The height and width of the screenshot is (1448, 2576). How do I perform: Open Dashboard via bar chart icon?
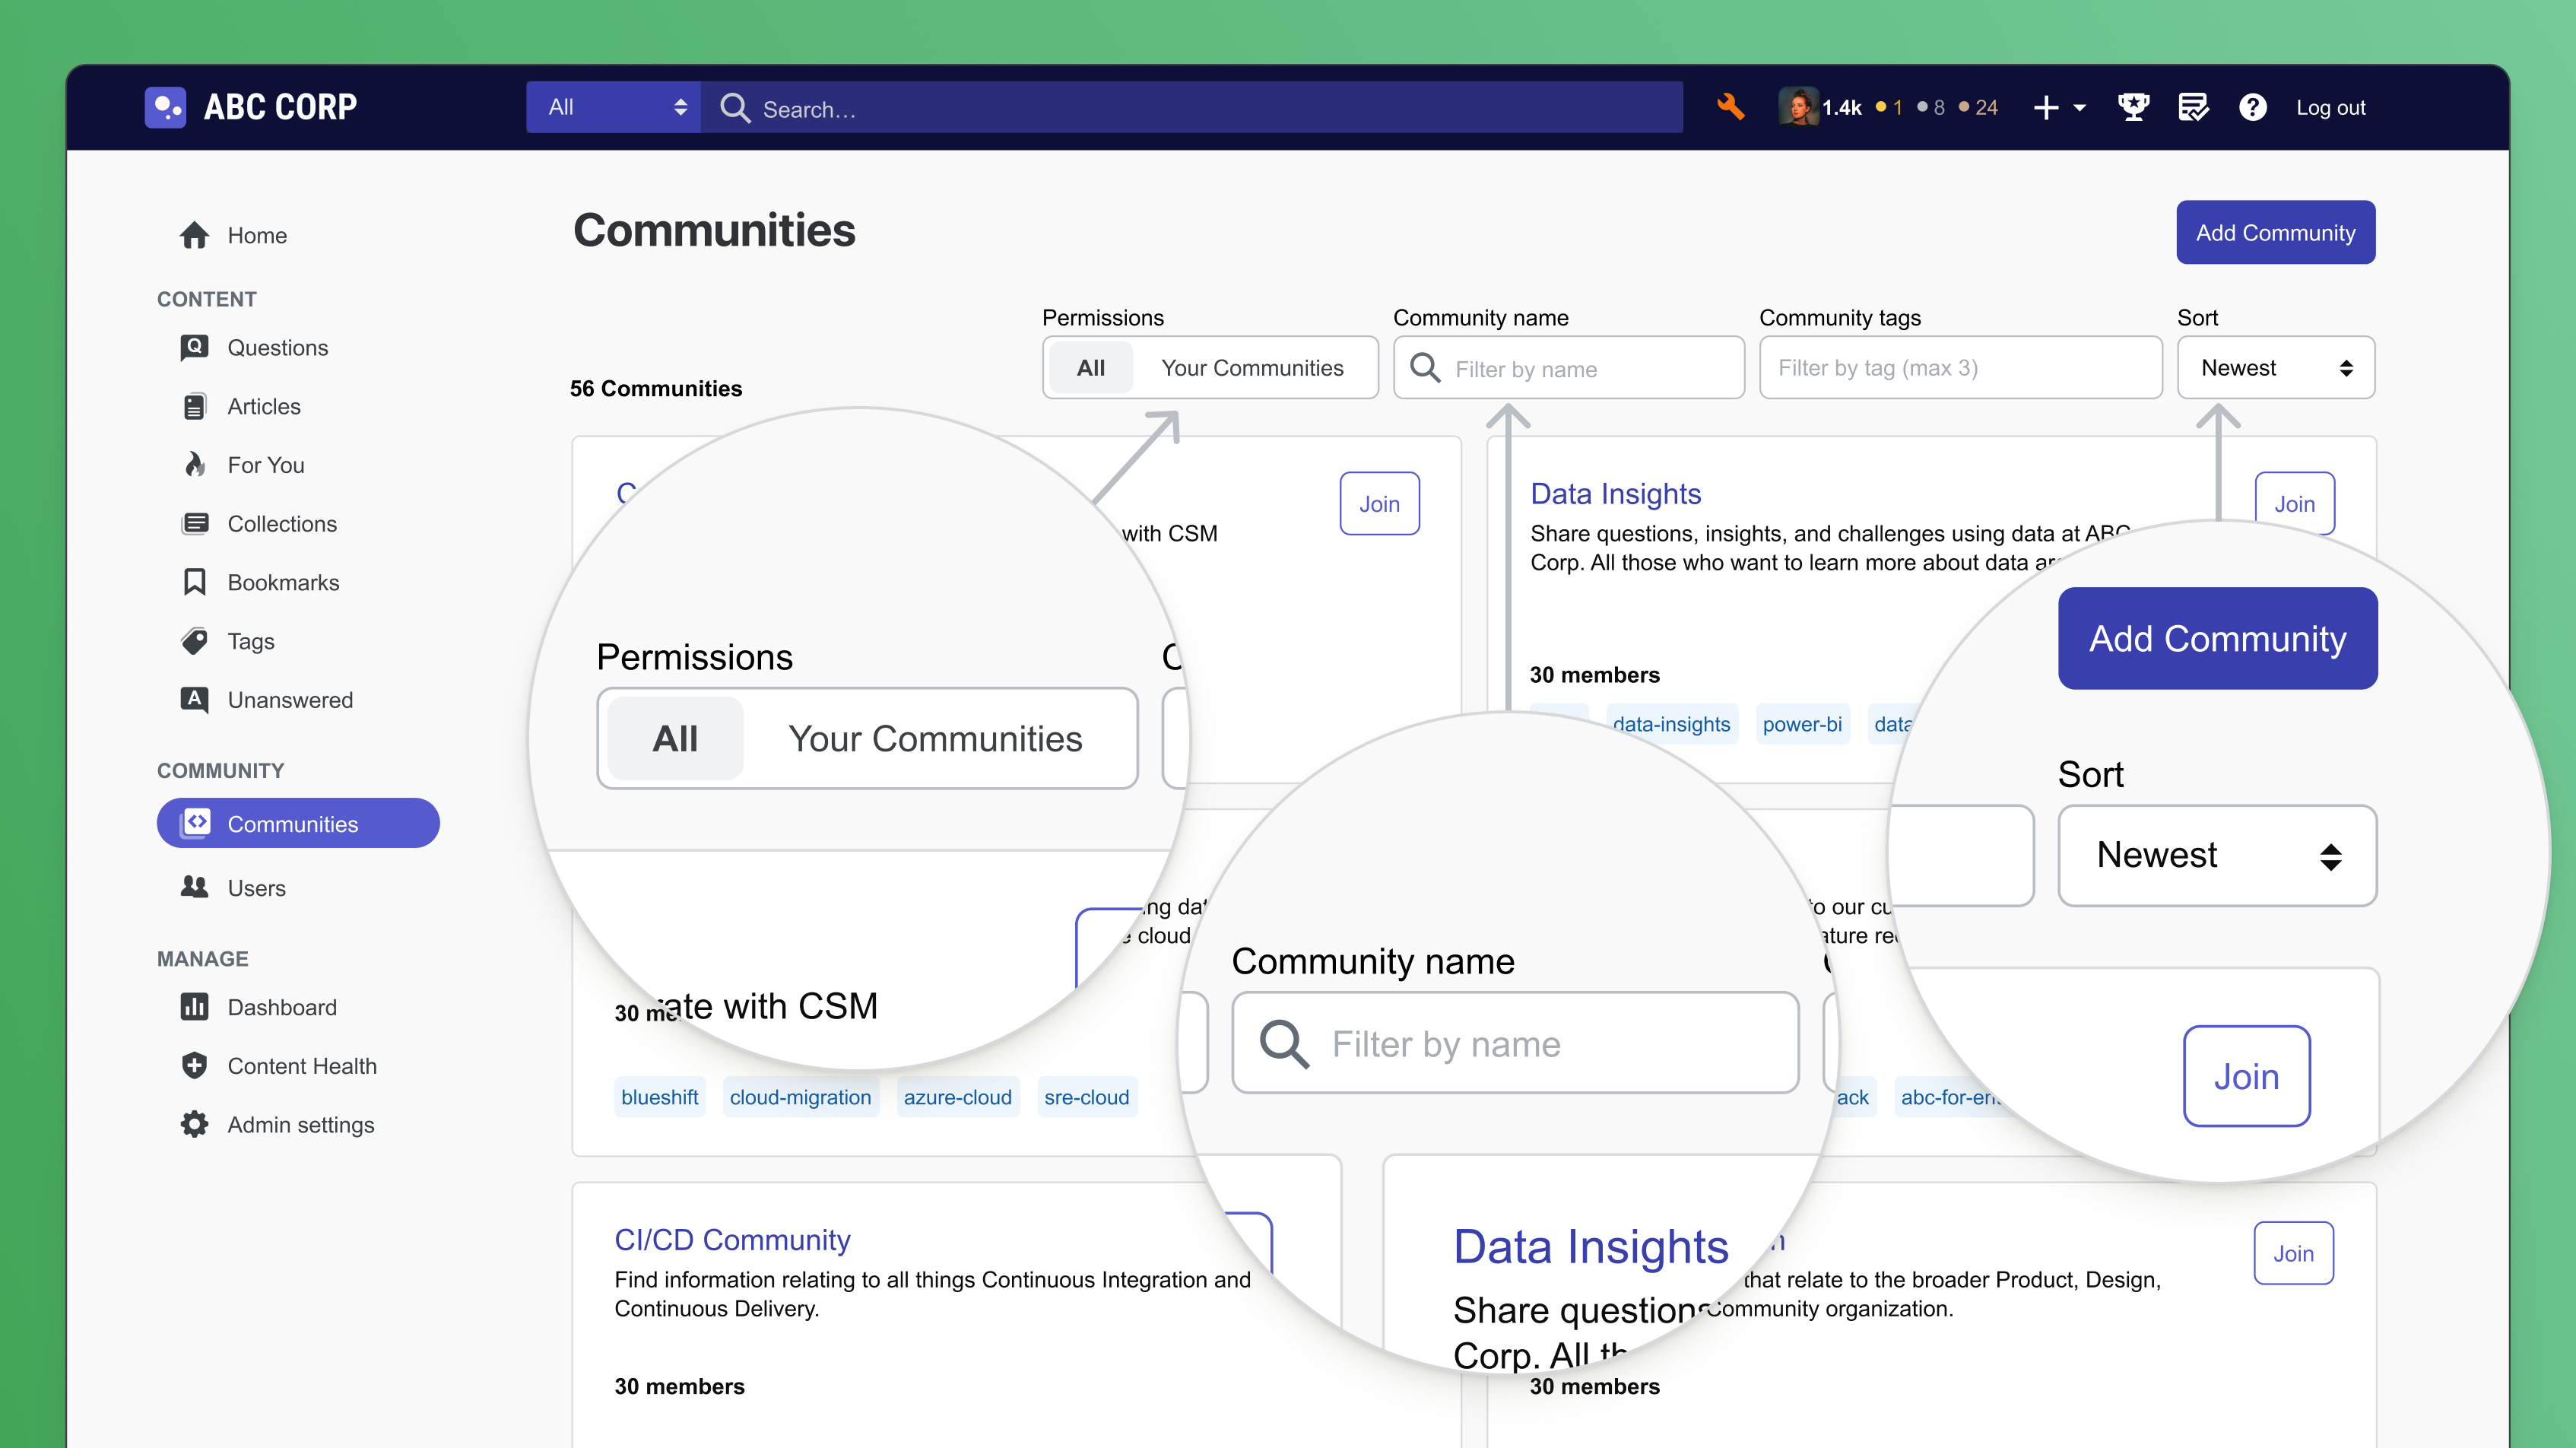194,1006
